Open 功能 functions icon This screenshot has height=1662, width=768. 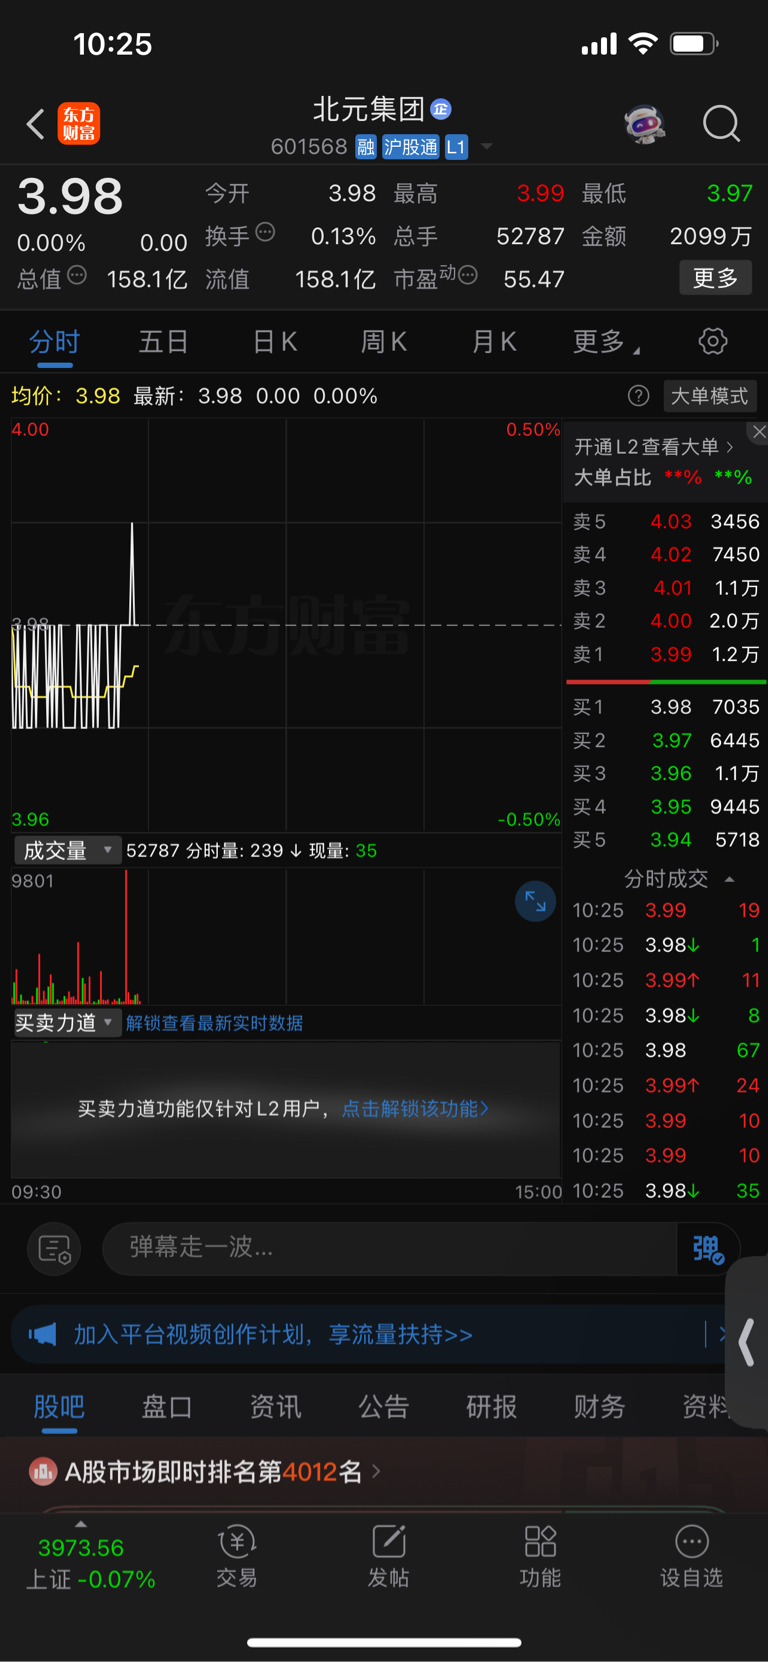pyautogui.click(x=540, y=1557)
